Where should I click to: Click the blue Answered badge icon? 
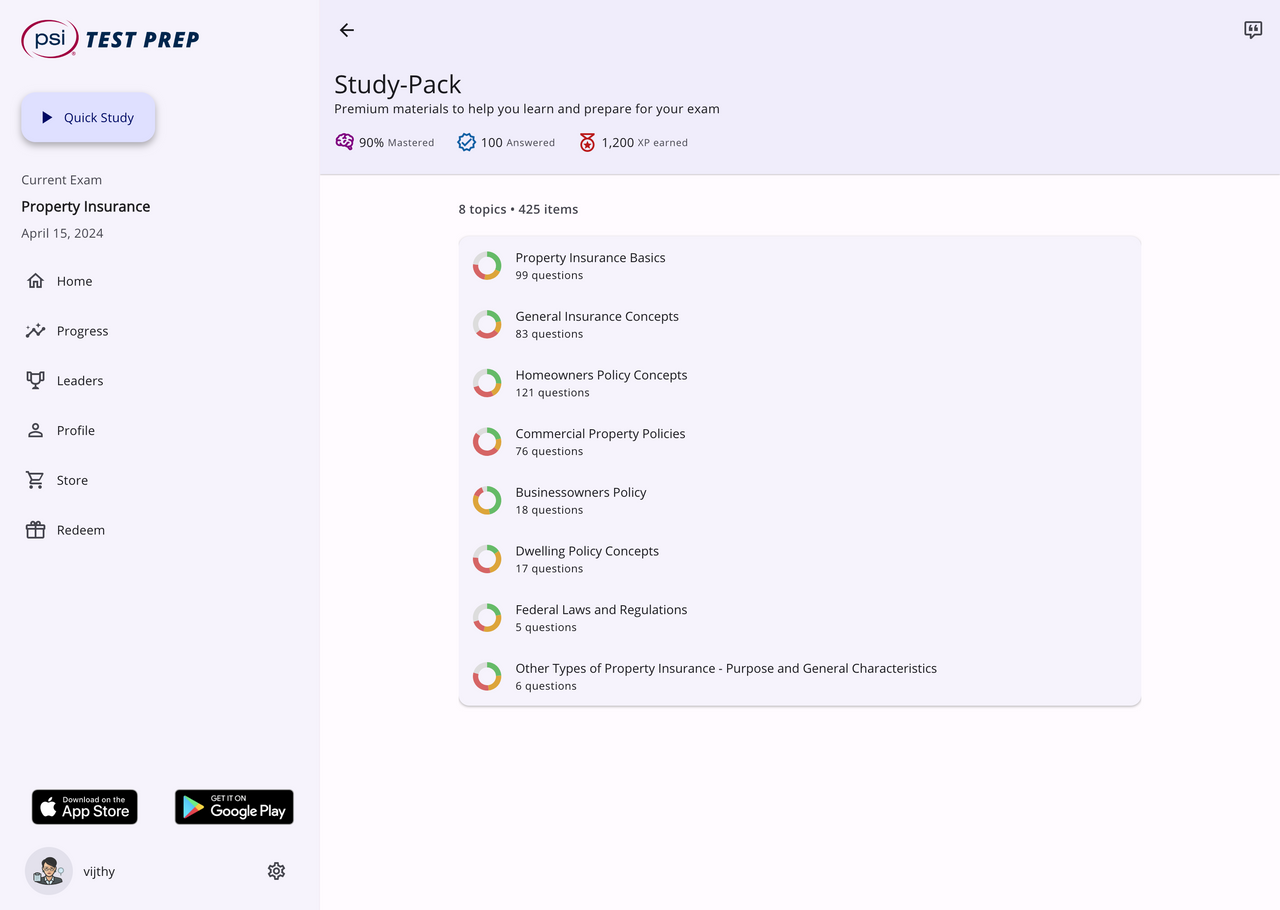tap(466, 142)
